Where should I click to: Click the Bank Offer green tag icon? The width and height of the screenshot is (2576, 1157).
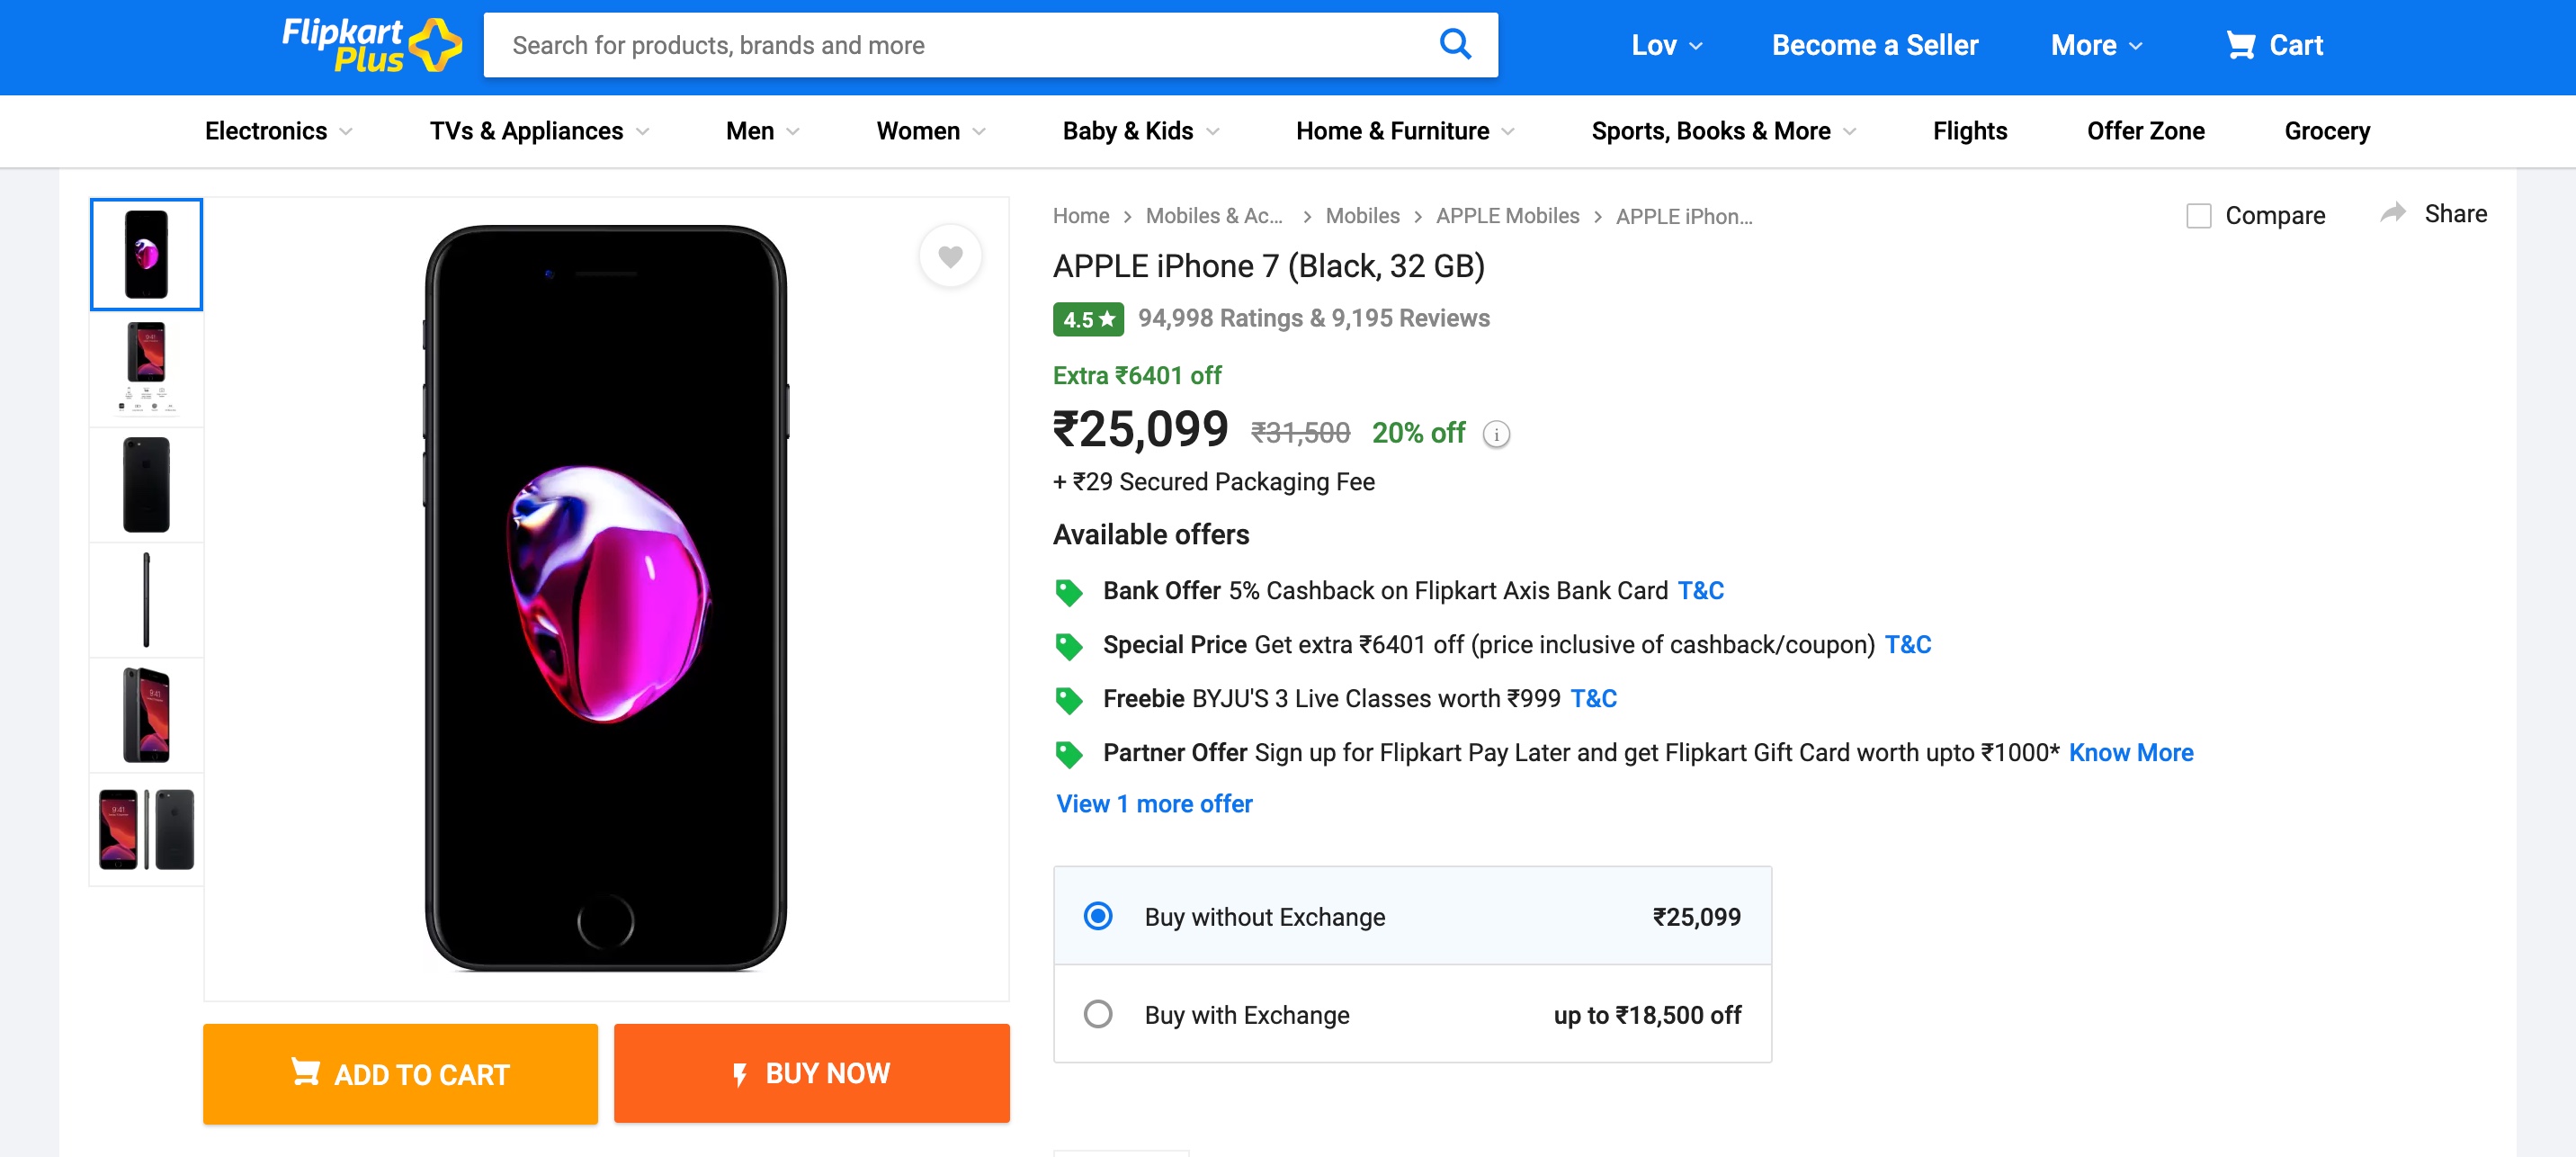(x=1068, y=592)
